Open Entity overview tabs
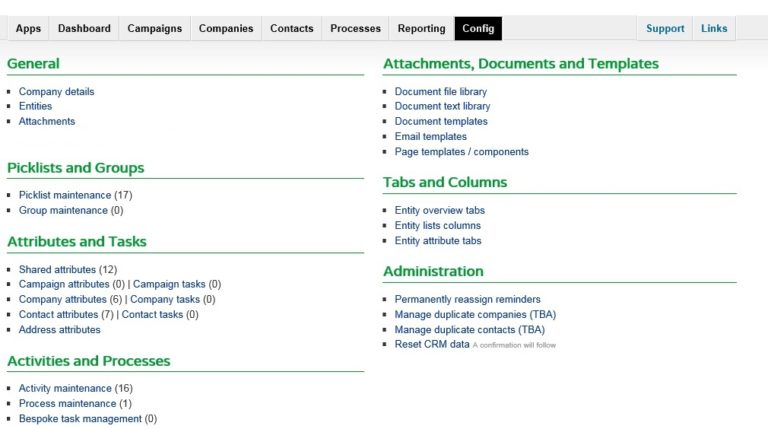768x429 pixels. 439,210
